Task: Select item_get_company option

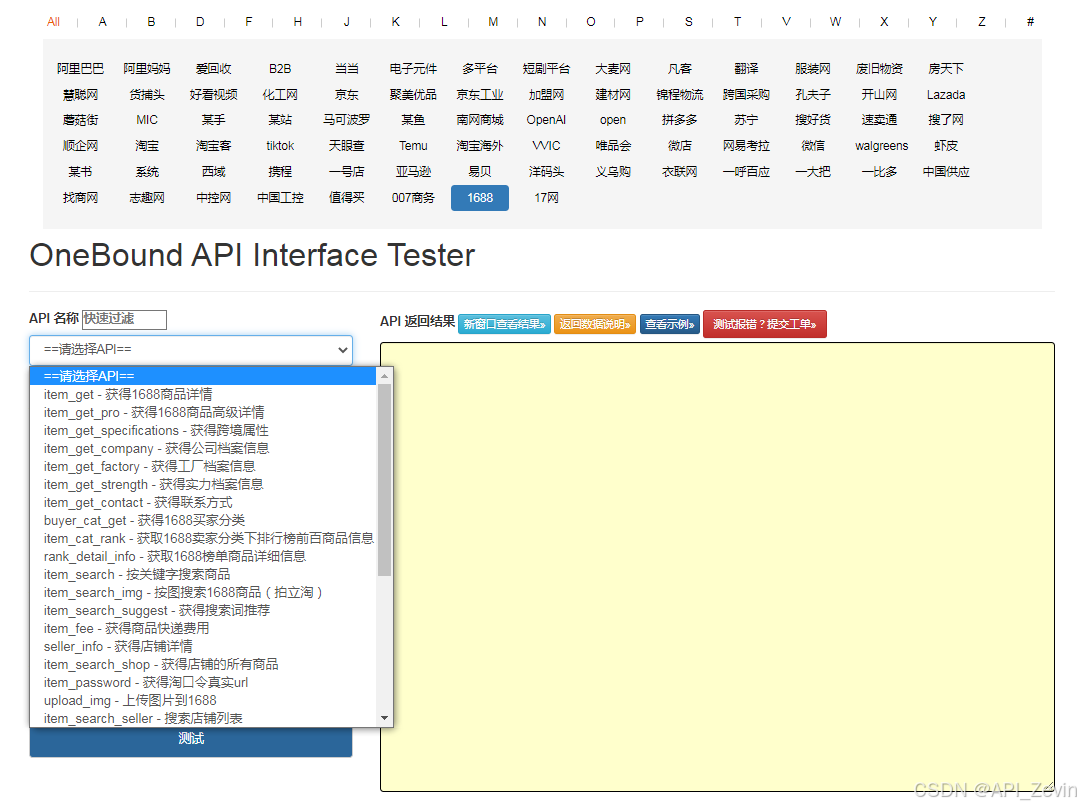Action: [x=203, y=449]
